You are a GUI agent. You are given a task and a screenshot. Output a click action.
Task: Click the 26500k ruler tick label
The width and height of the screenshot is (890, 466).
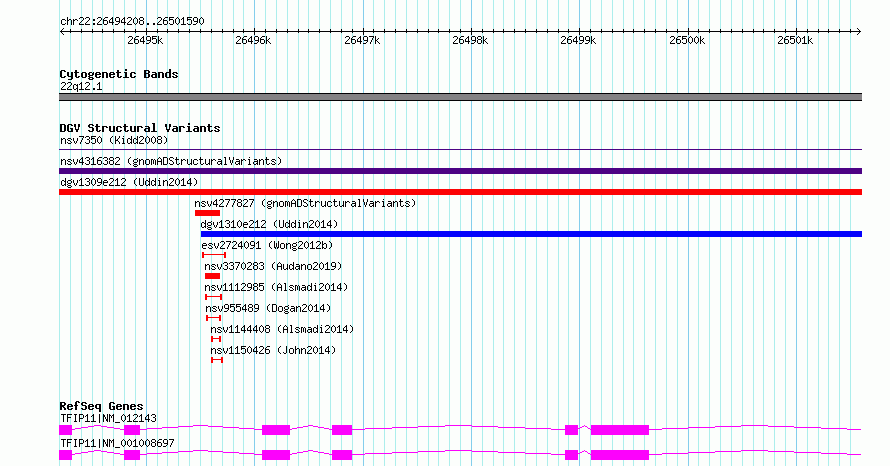click(x=687, y=40)
